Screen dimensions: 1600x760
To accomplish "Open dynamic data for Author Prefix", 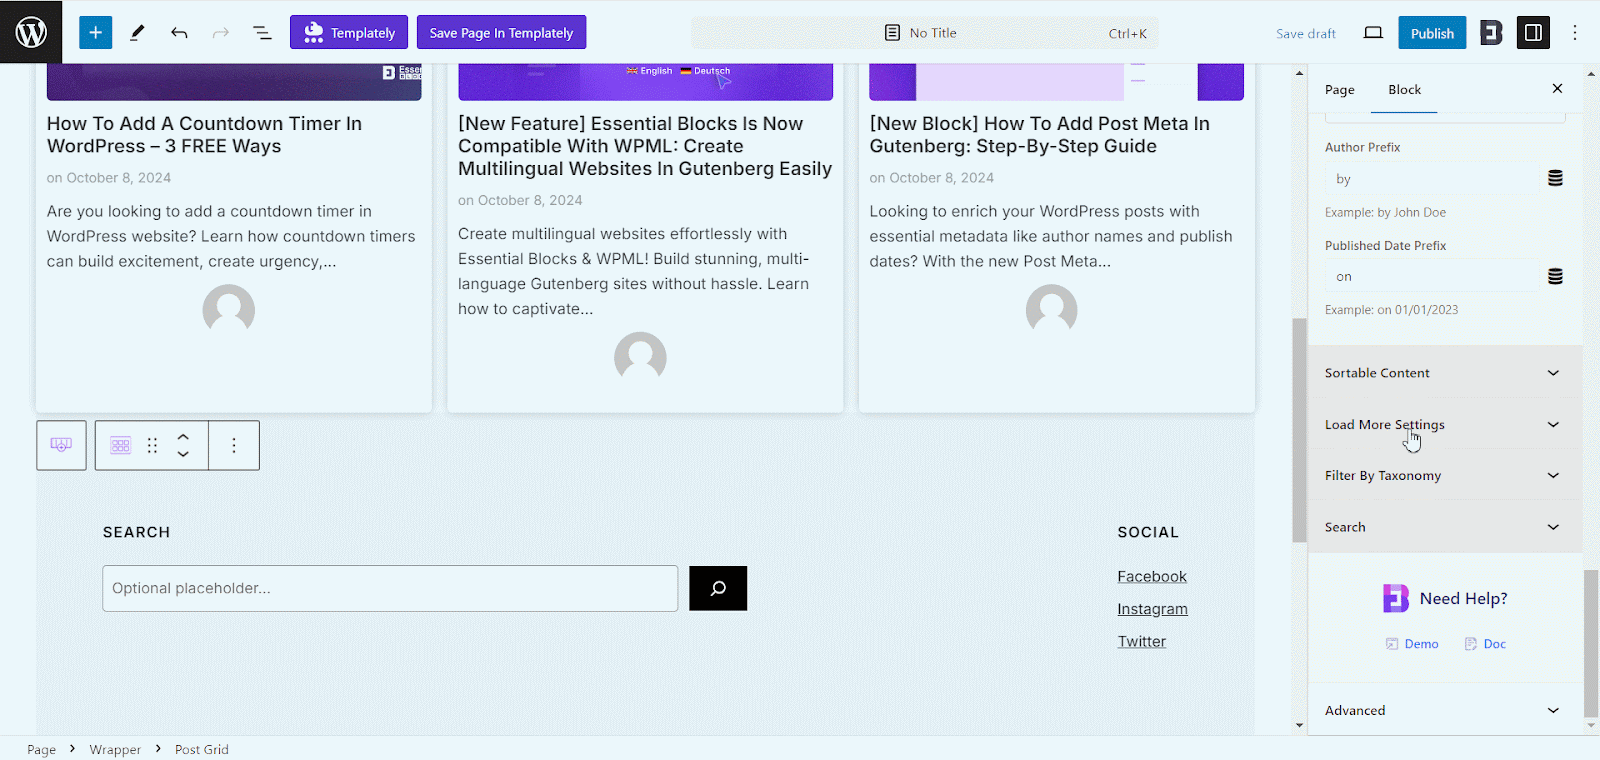I will coord(1555,178).
